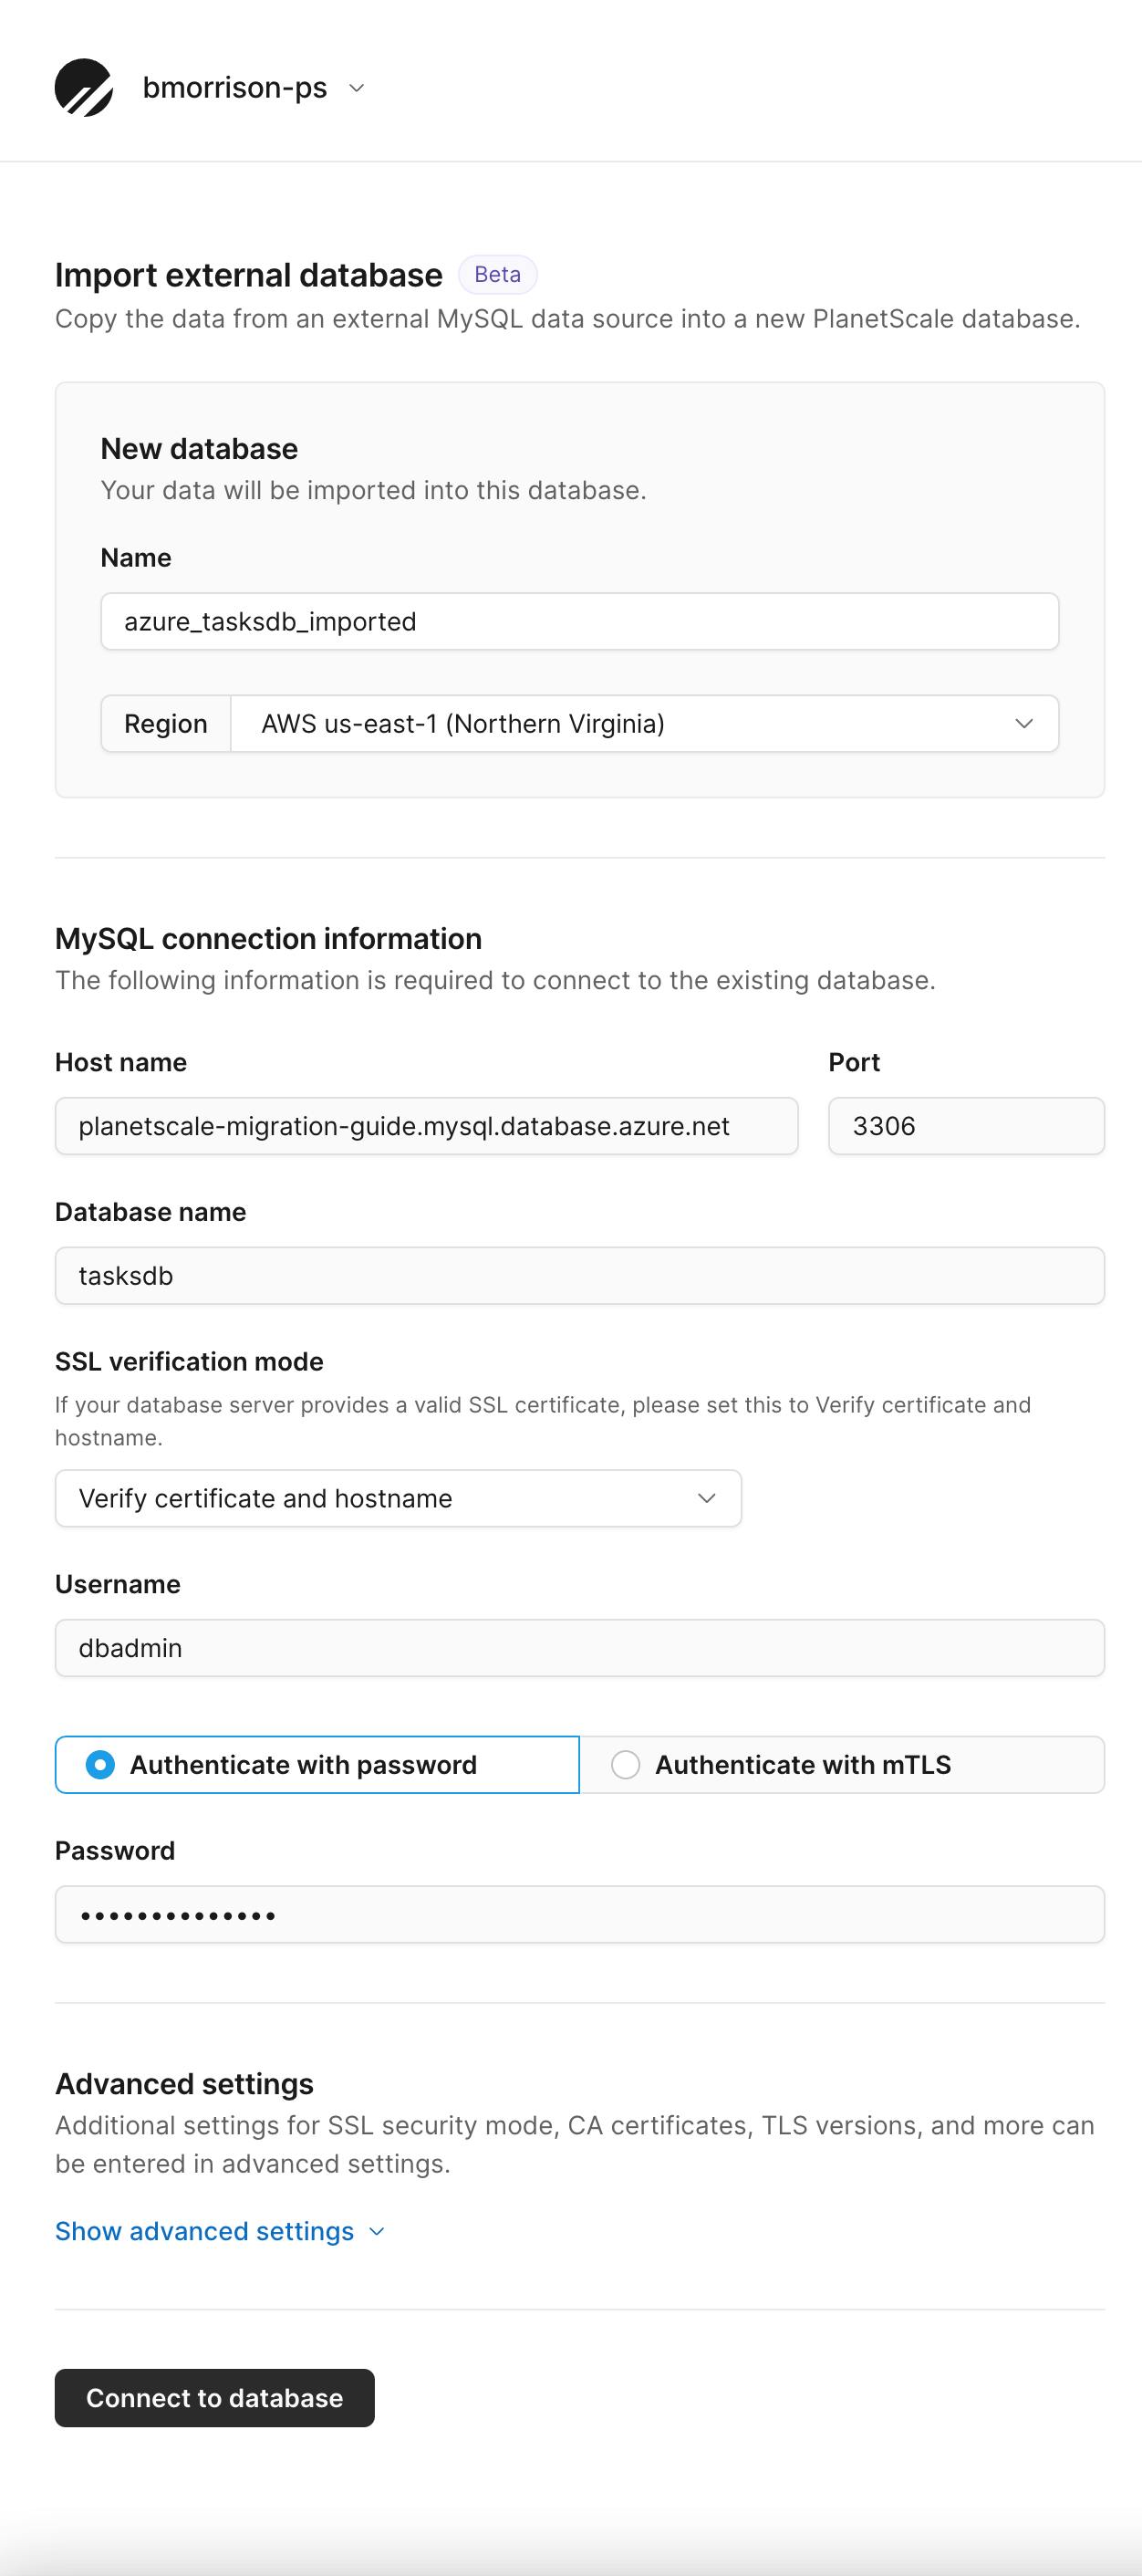Screen dimensions: 1142x2576
Task: Open the bmorrison-ps organization switcher chevron
Action: point(357,88)
